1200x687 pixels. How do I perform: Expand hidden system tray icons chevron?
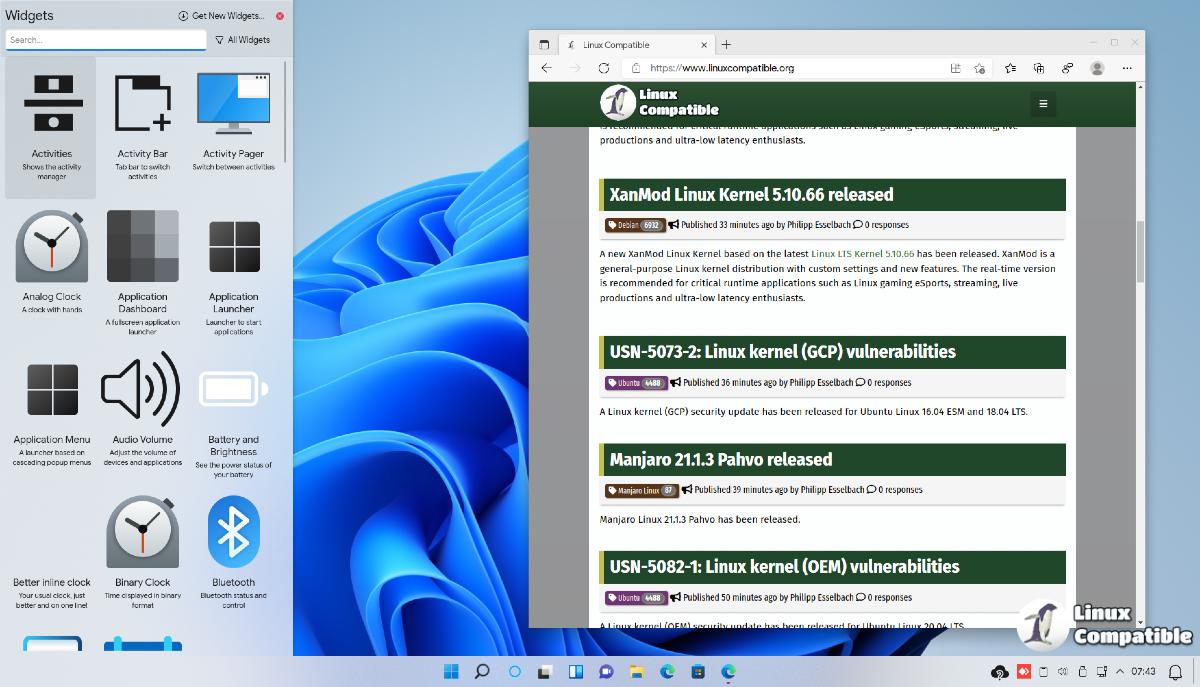click(x=1120, y=670)
